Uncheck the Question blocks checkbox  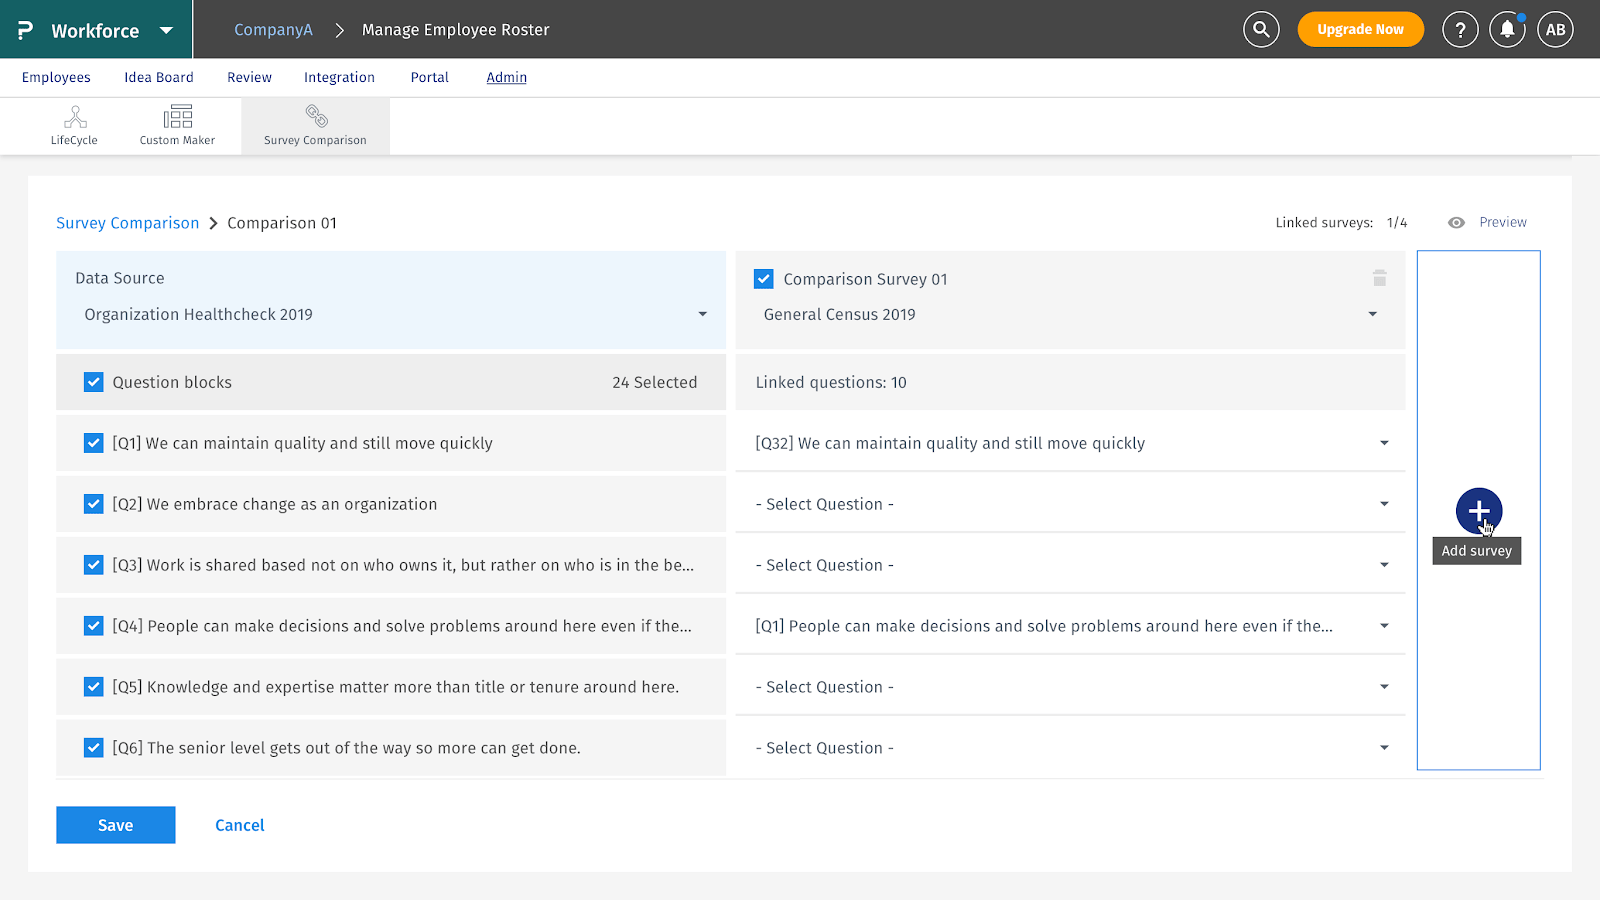[94, 382]
